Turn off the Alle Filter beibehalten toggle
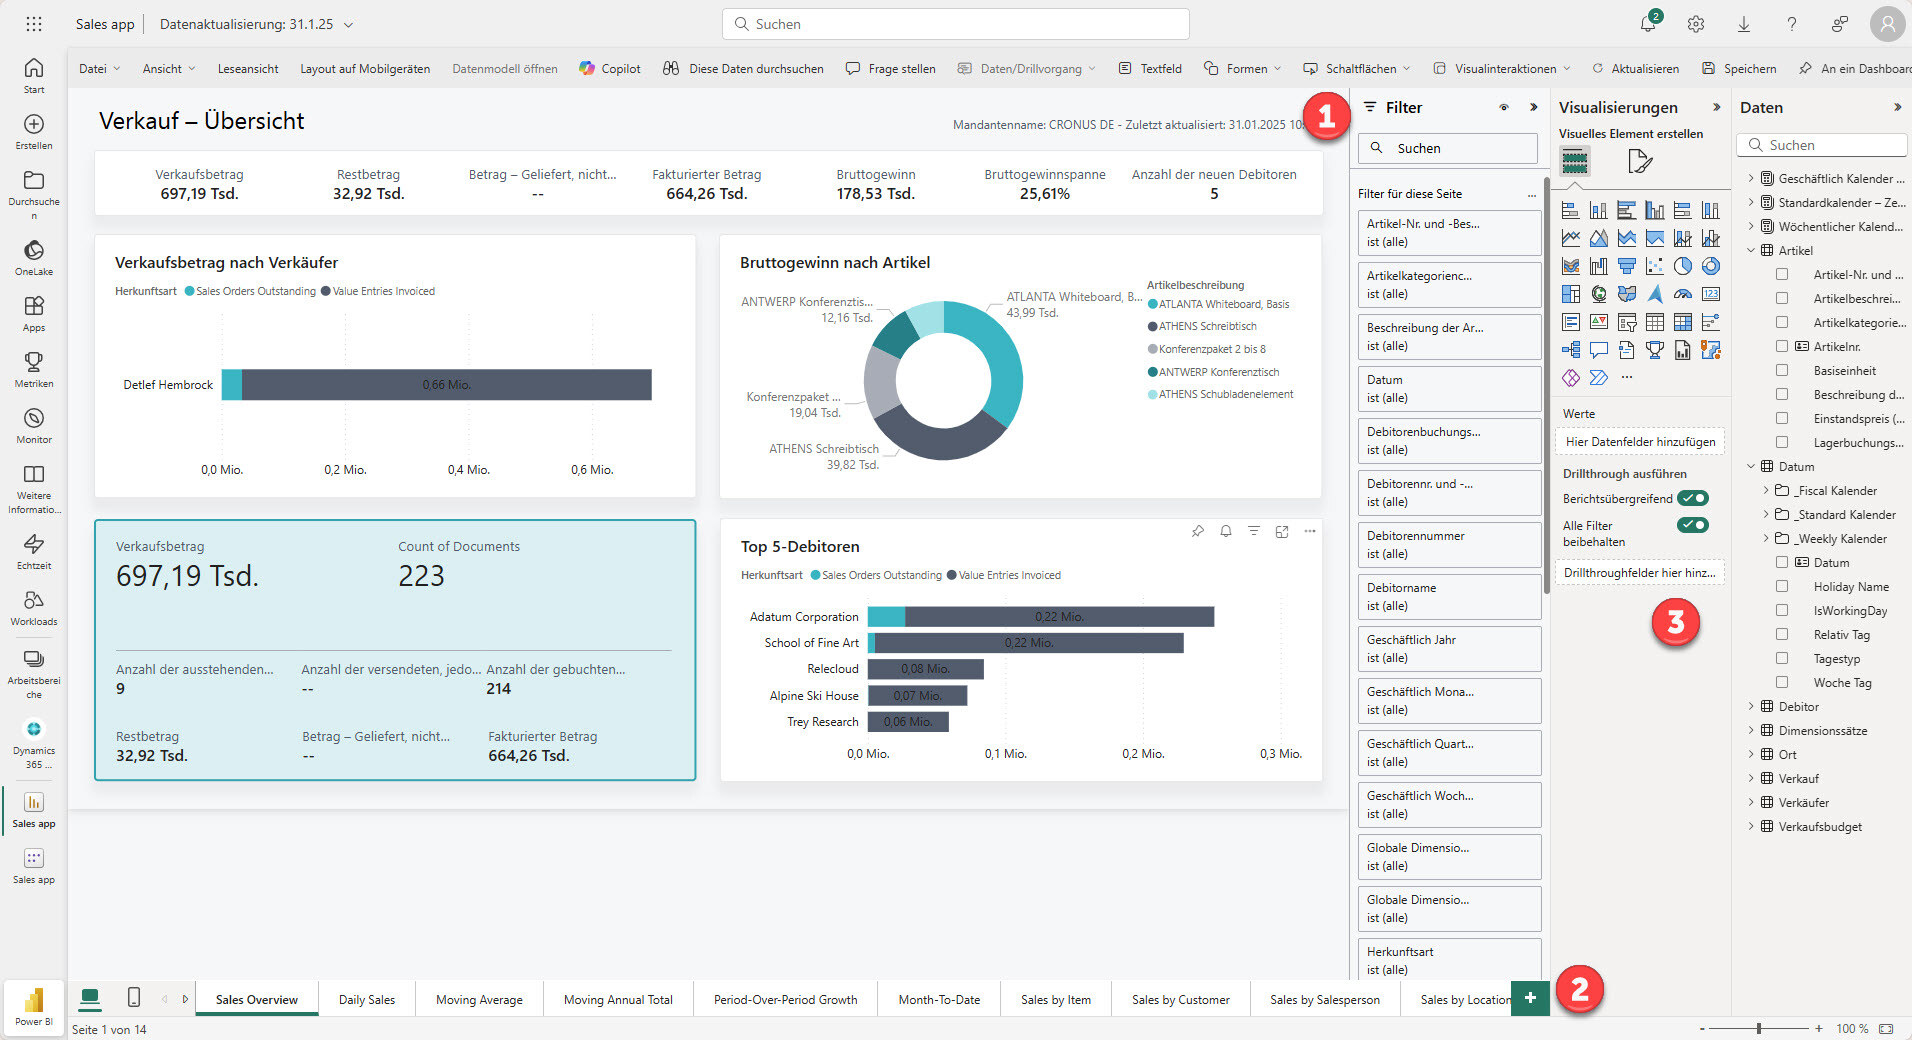Screen dimensions: 1912x1040 pos(1693,524)
